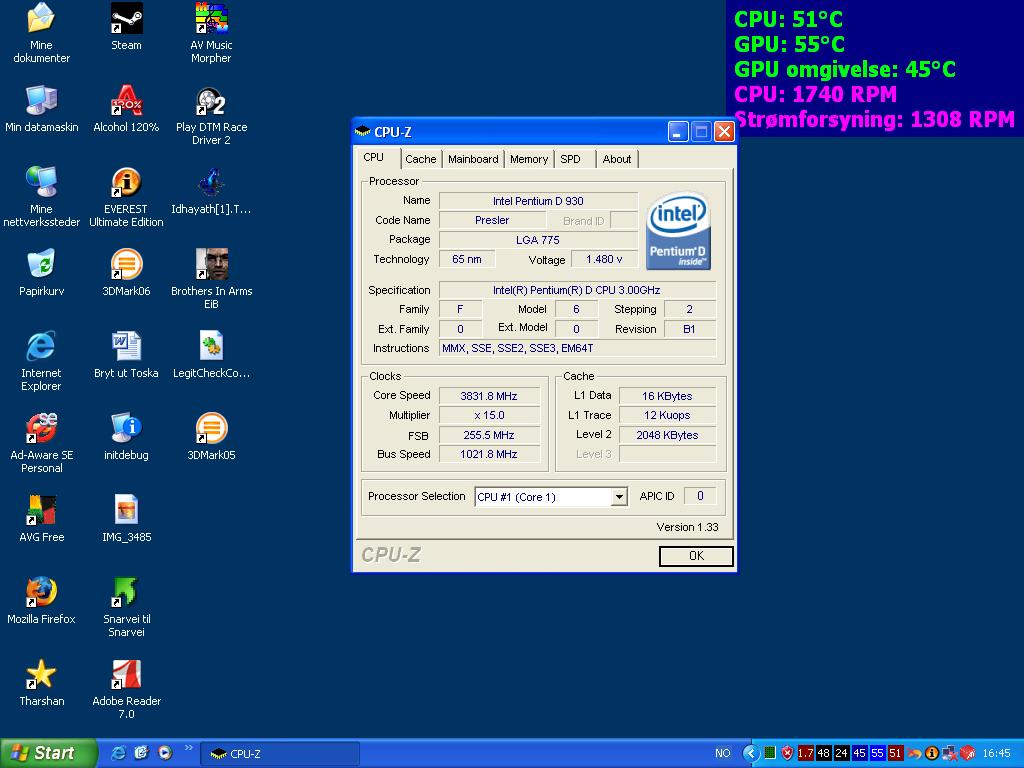Switch to the Mainboard tab
The width and height of the screenshot is (1024, 768).
coord(473,159)
